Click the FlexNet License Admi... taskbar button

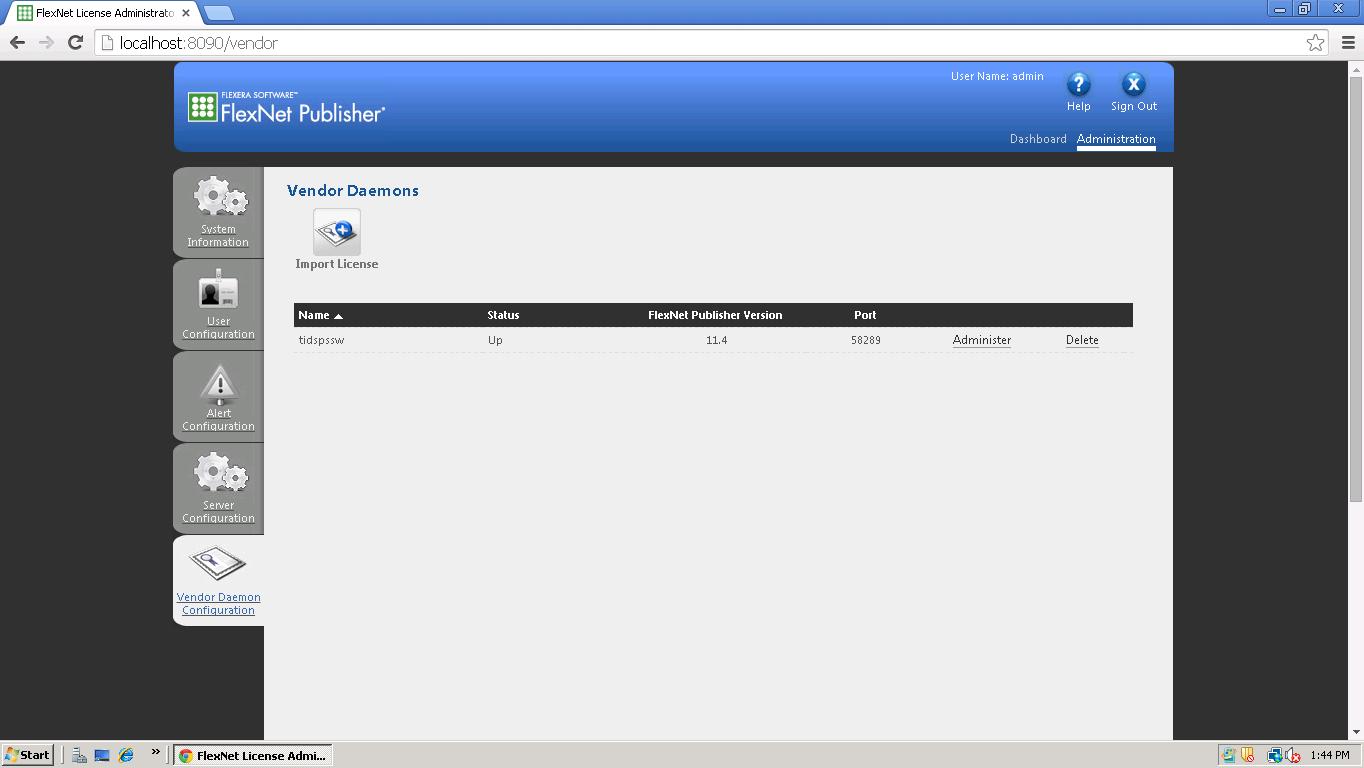click(x=253, y=755)
